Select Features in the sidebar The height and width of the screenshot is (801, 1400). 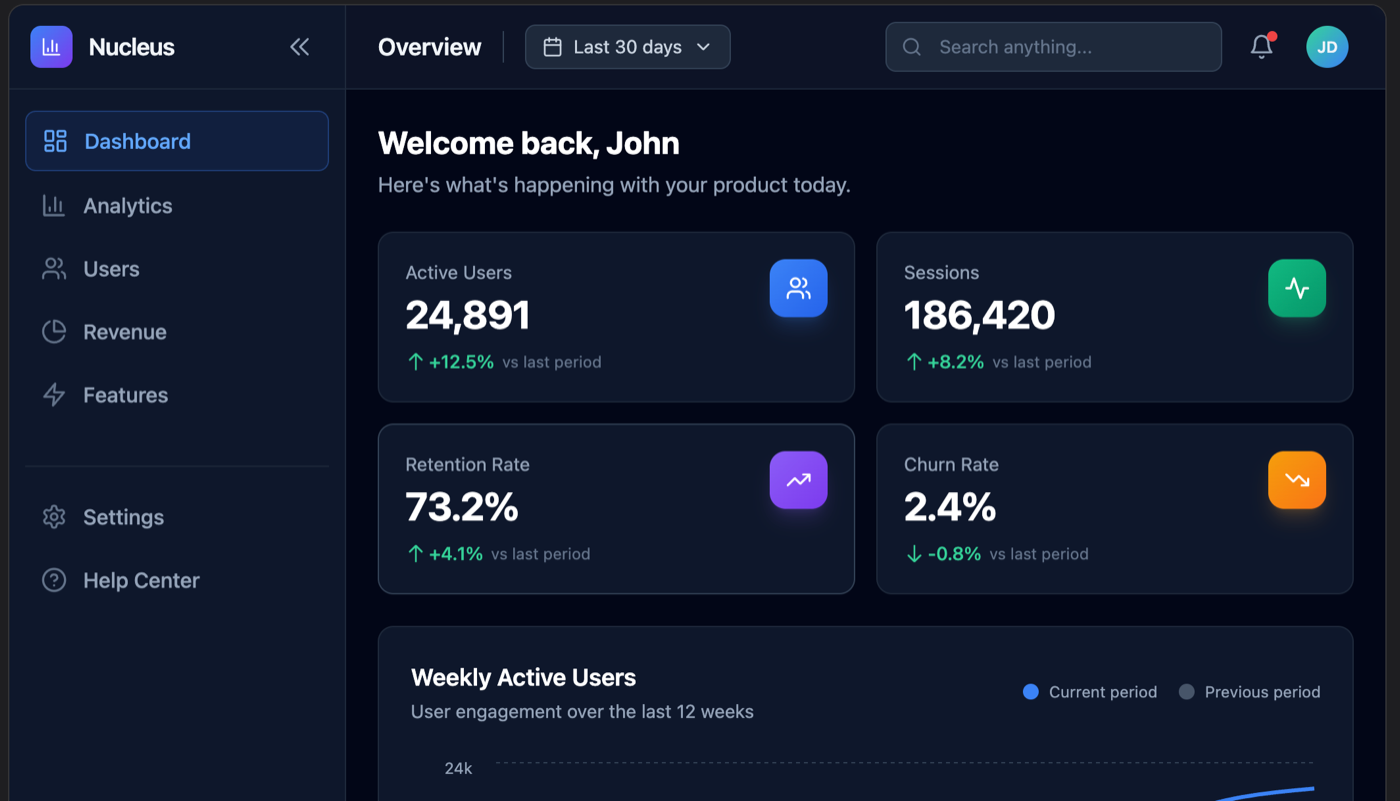coord(177,395)
